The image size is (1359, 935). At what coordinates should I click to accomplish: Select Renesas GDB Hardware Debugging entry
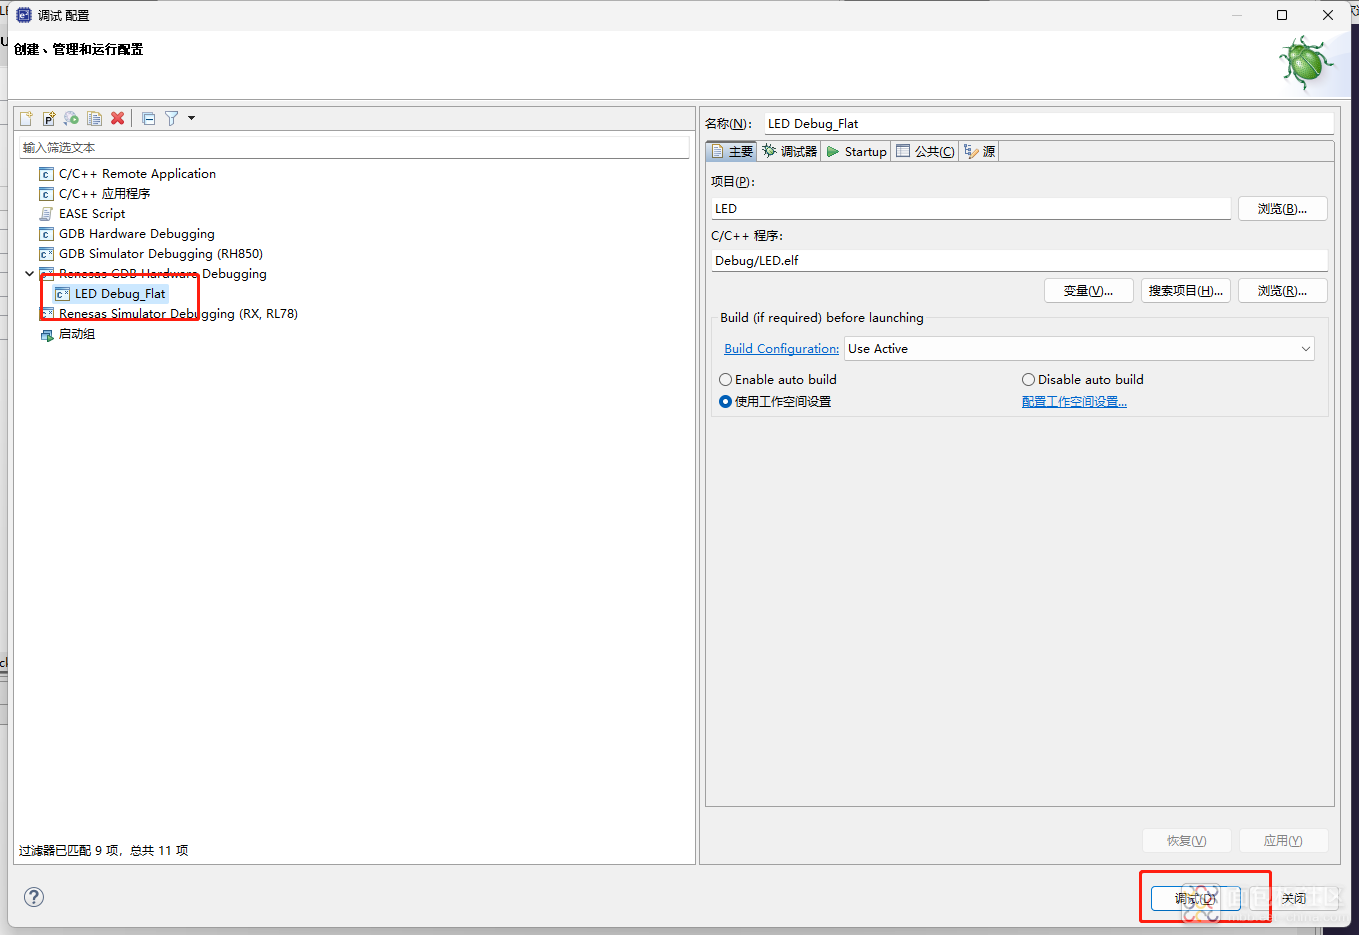[x=162, y=274]
